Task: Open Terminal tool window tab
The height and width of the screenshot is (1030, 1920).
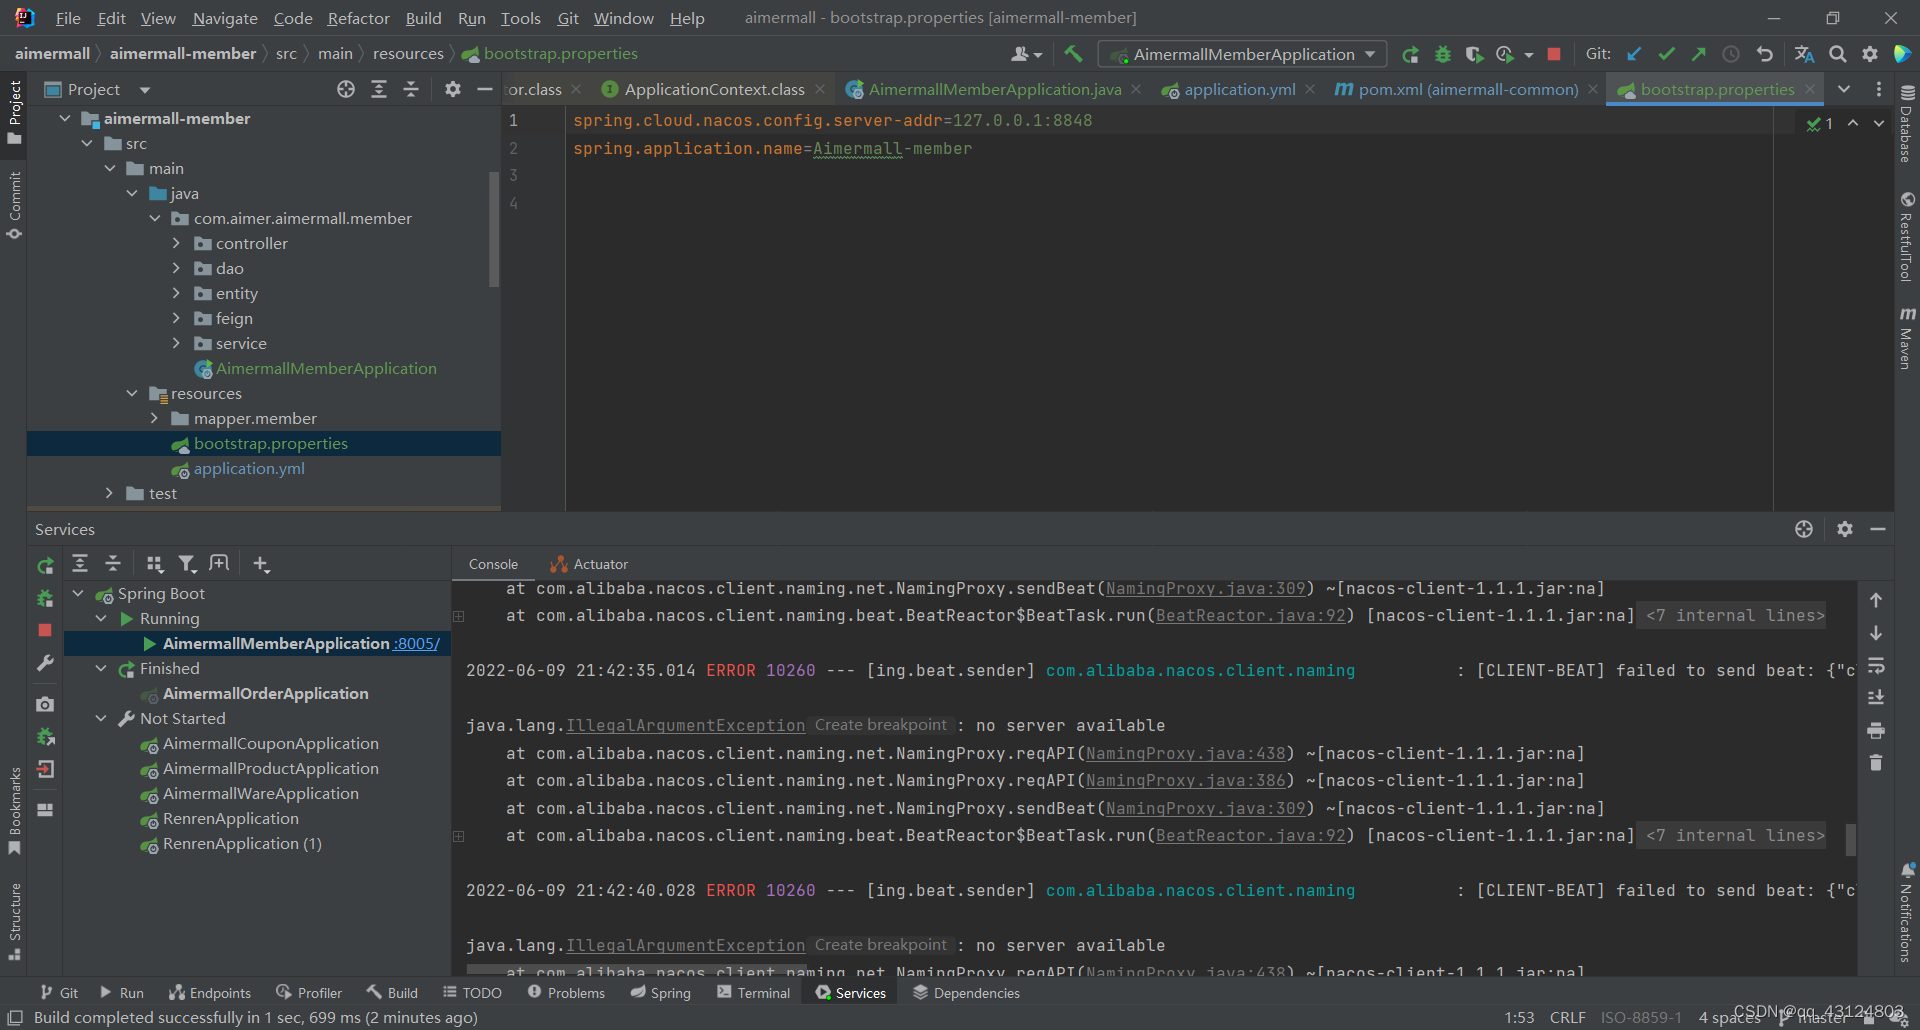Action: (x=753, y=993)
